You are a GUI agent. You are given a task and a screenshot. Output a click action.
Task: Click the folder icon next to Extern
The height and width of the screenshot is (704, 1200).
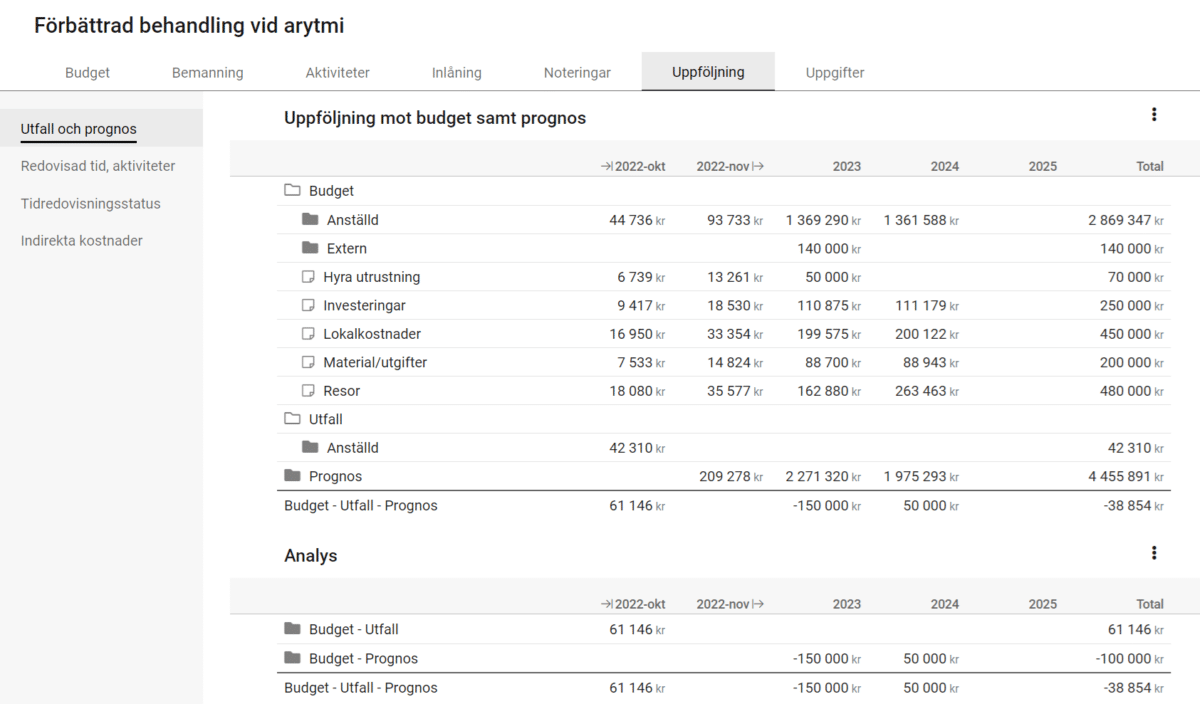click(308, 248)
